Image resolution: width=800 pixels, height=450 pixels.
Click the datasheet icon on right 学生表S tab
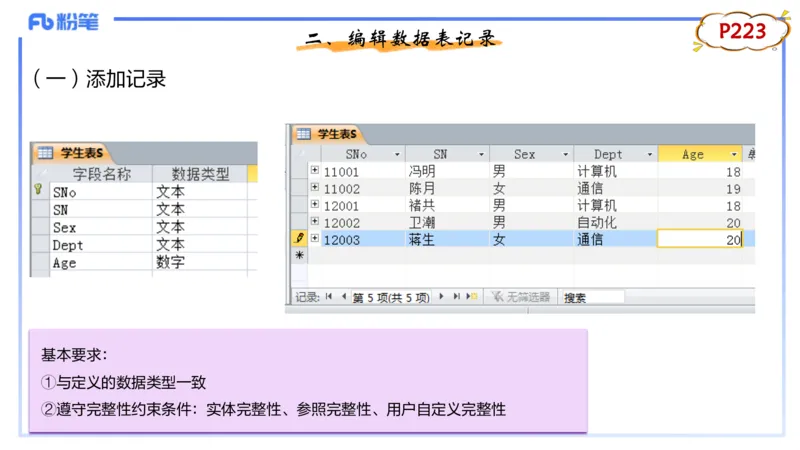click(x=304, y=134)
